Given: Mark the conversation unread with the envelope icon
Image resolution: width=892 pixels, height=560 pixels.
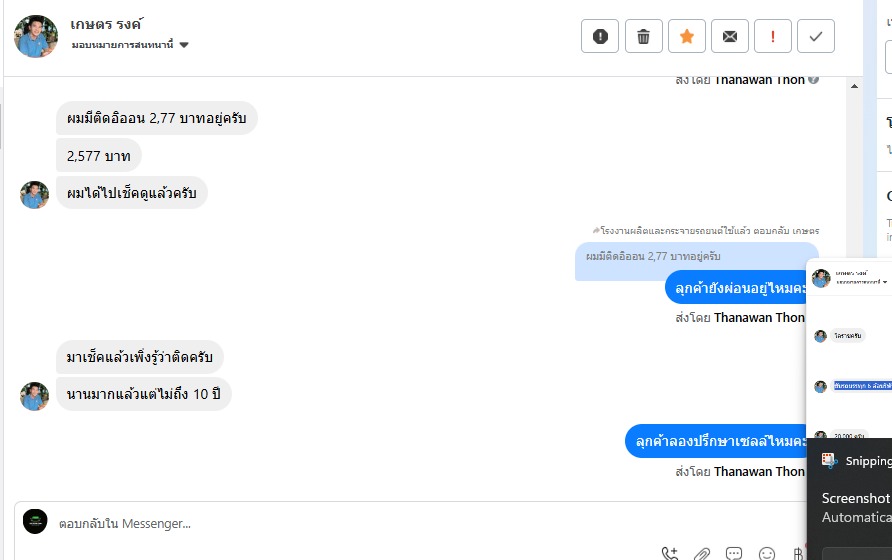Looking at the screenshot, I should pyautogui.click(x=730, y=36).
